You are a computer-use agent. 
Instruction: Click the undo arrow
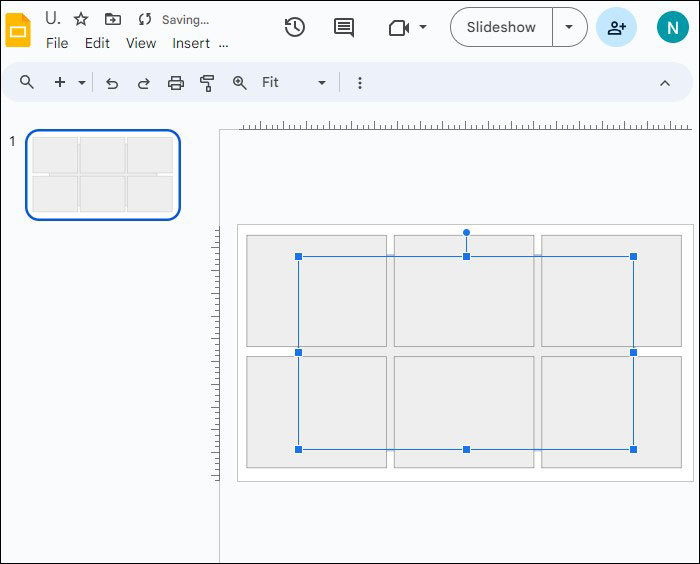pyautogui.click(x=112, y=83)
